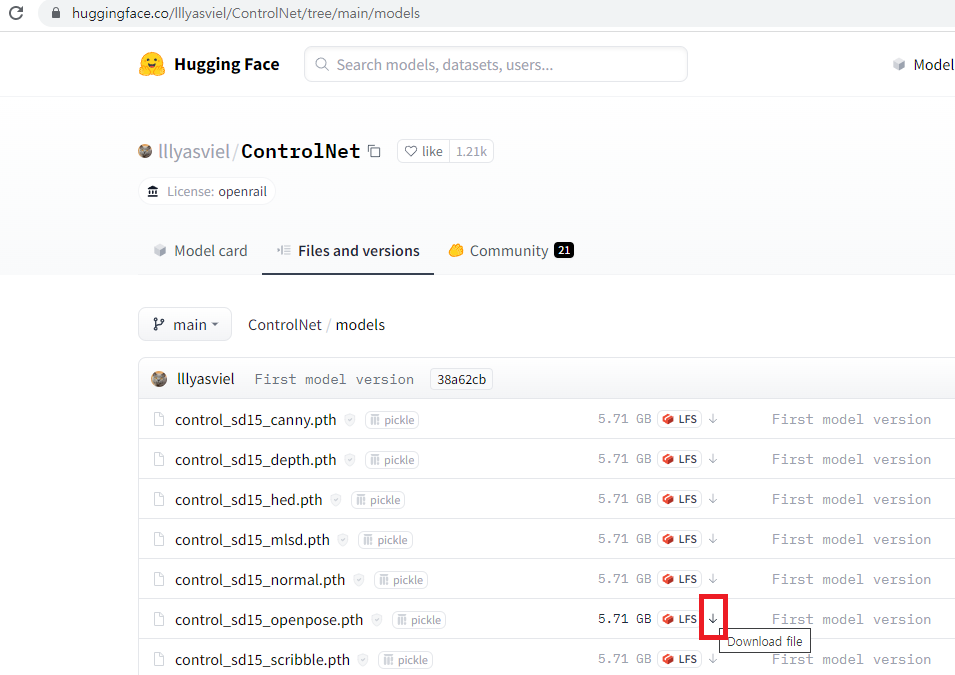This screenshot has width=955, height=675.
Task: Download control_sd15_canny.pth via arrow icon
Action: tap(713, 419)
